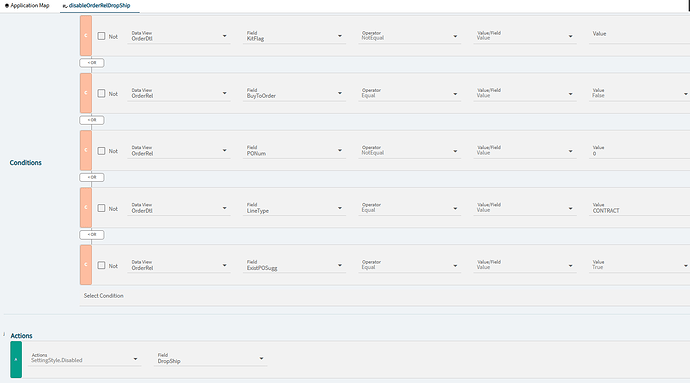This screenshot has height=383, width=690.
Task: Open the DropShip Field dropdown in Actions
Action: (210, 358)
